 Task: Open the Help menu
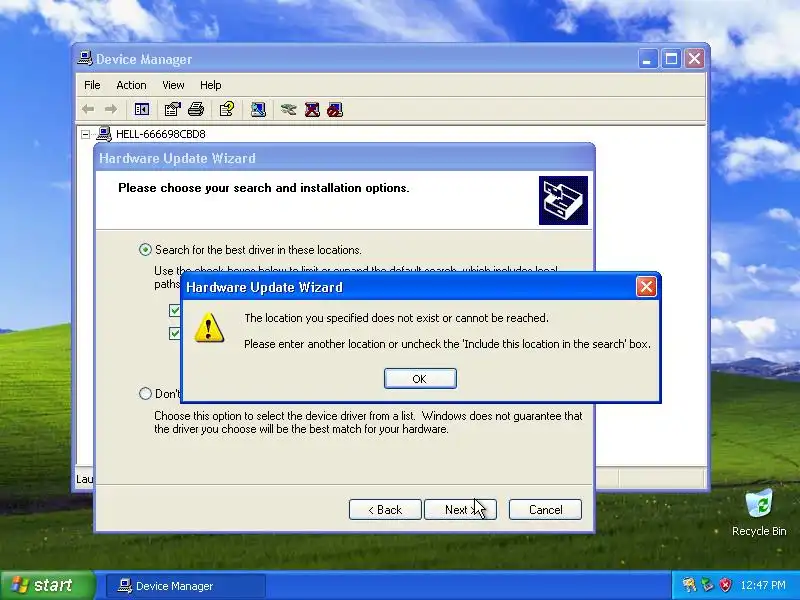click(210, 85)
